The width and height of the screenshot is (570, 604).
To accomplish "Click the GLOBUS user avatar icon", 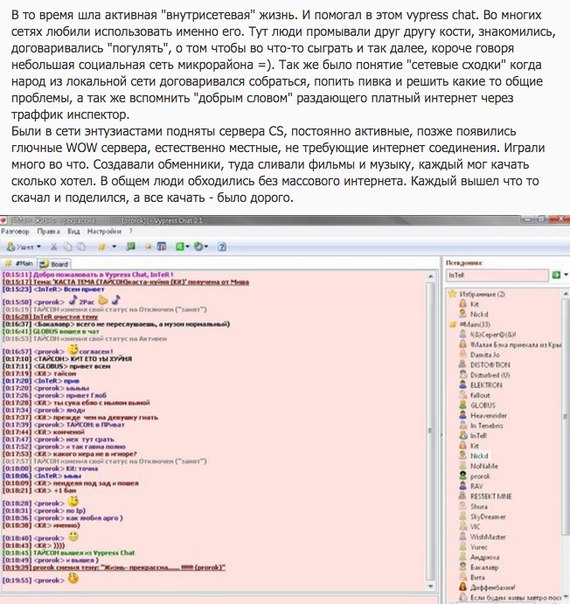I will [463, 405].
